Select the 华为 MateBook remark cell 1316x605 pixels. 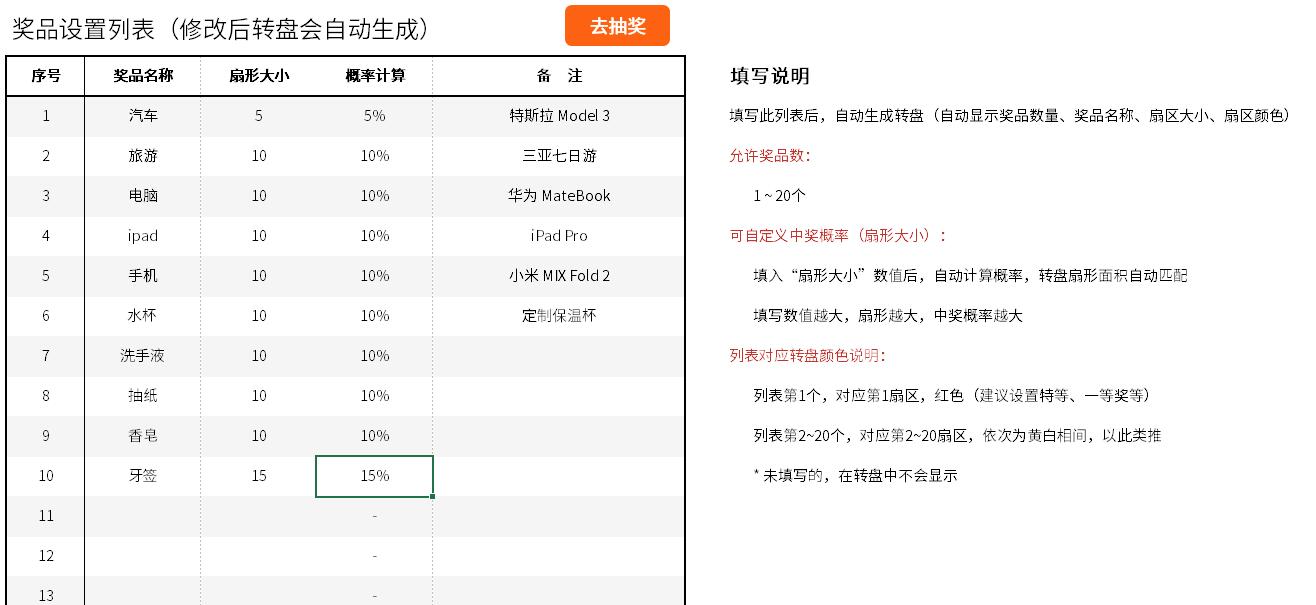[559, 196]
